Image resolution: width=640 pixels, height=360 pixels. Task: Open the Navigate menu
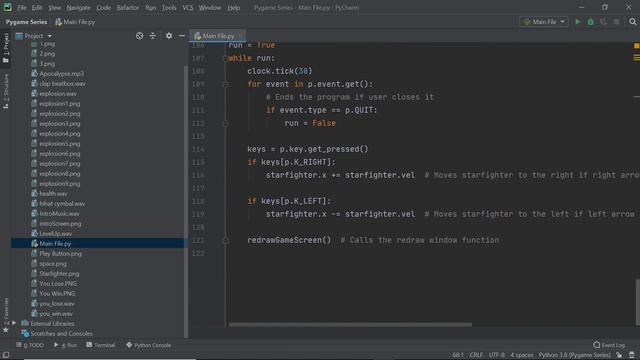78,8
